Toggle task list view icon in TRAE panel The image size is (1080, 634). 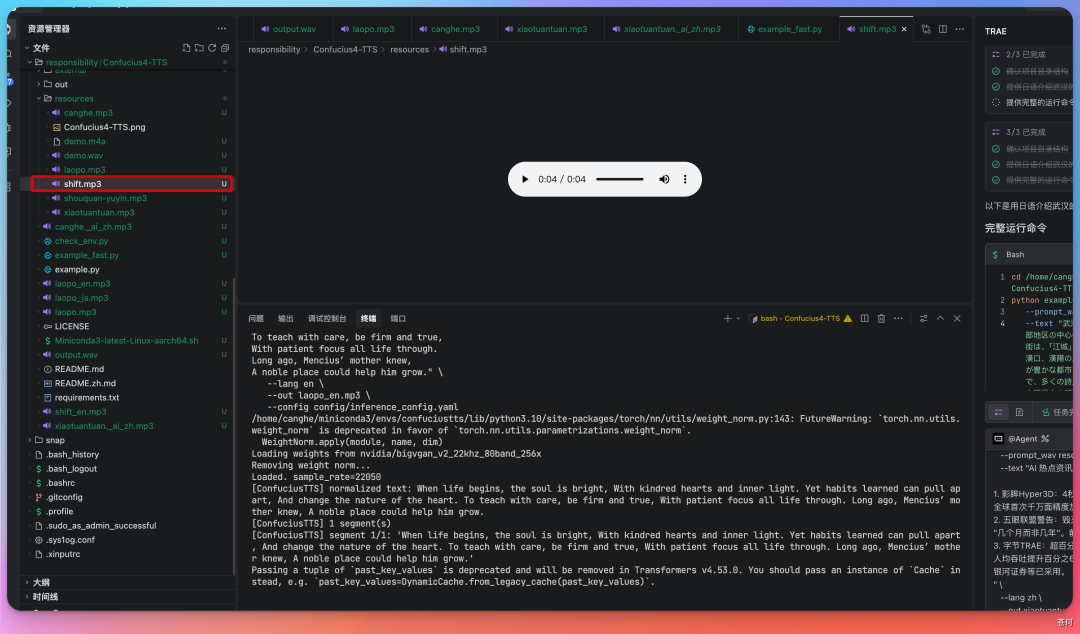click(x=998, y=412)
